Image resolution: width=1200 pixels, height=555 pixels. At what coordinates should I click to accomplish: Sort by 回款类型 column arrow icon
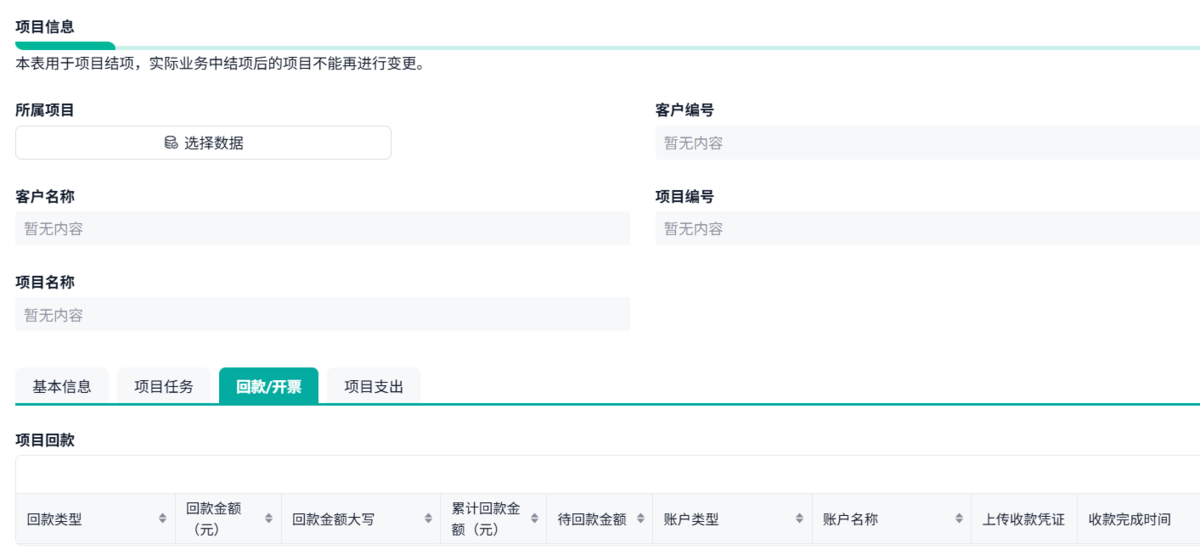pyautogui.click(x=162, y=519)
